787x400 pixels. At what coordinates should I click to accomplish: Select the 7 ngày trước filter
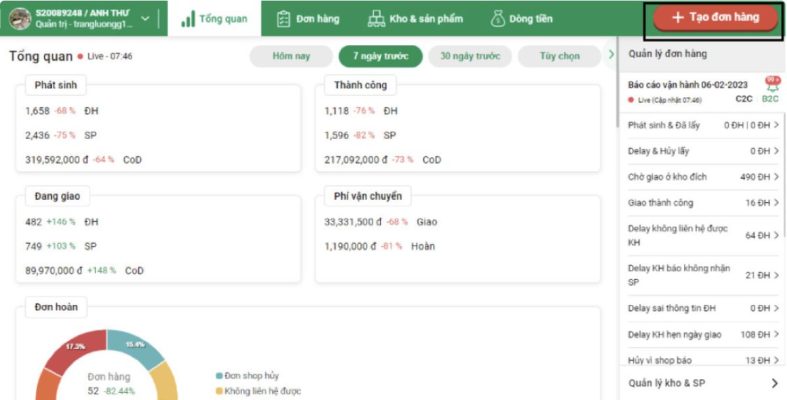380,56
